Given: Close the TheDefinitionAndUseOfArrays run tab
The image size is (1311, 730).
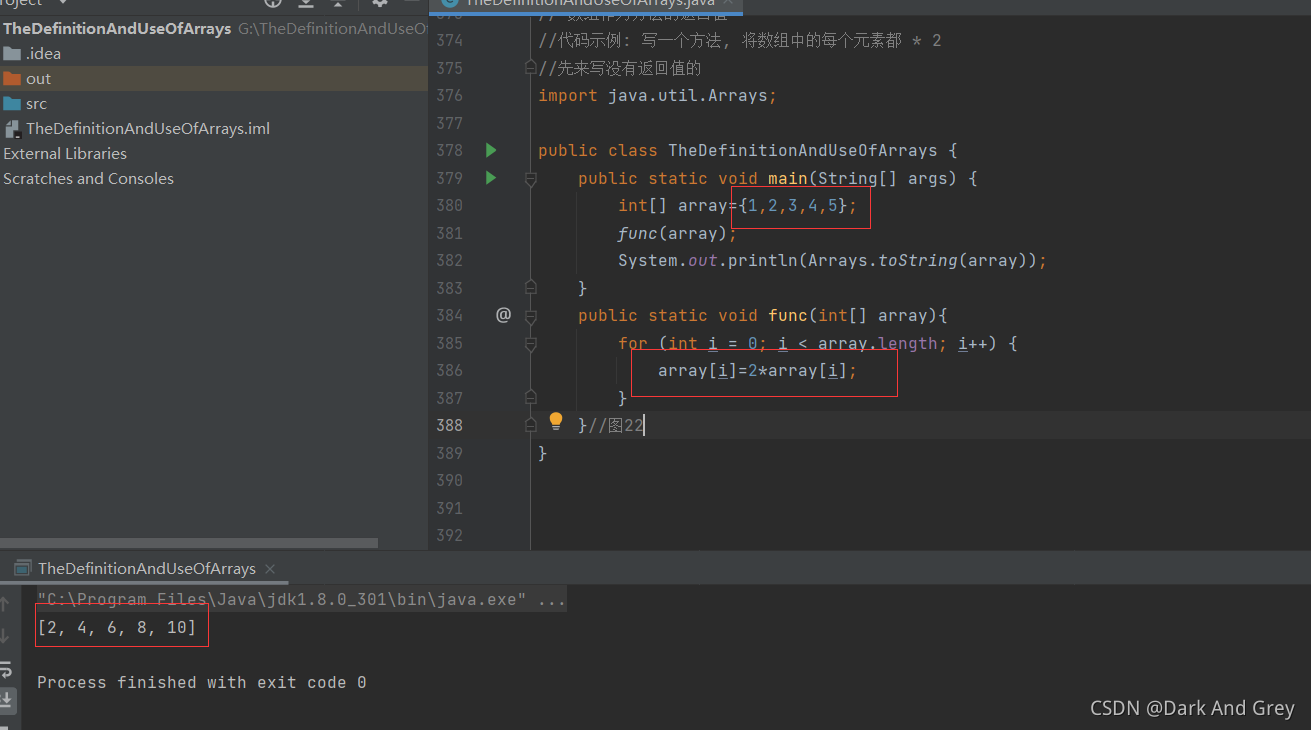Looking at the screenshot, I should (270, 568).
